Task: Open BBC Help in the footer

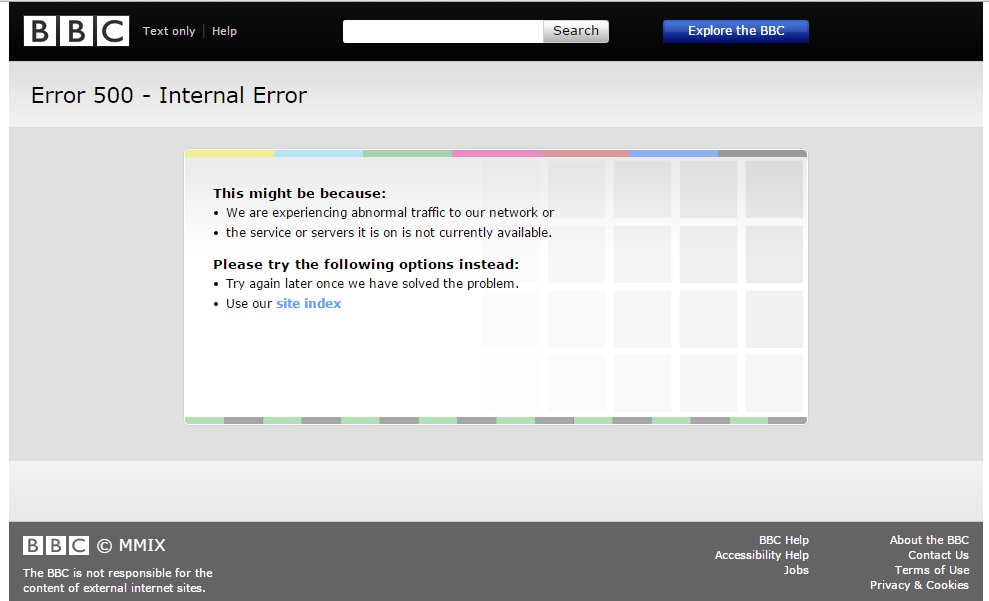Action: tap(783, 540)
